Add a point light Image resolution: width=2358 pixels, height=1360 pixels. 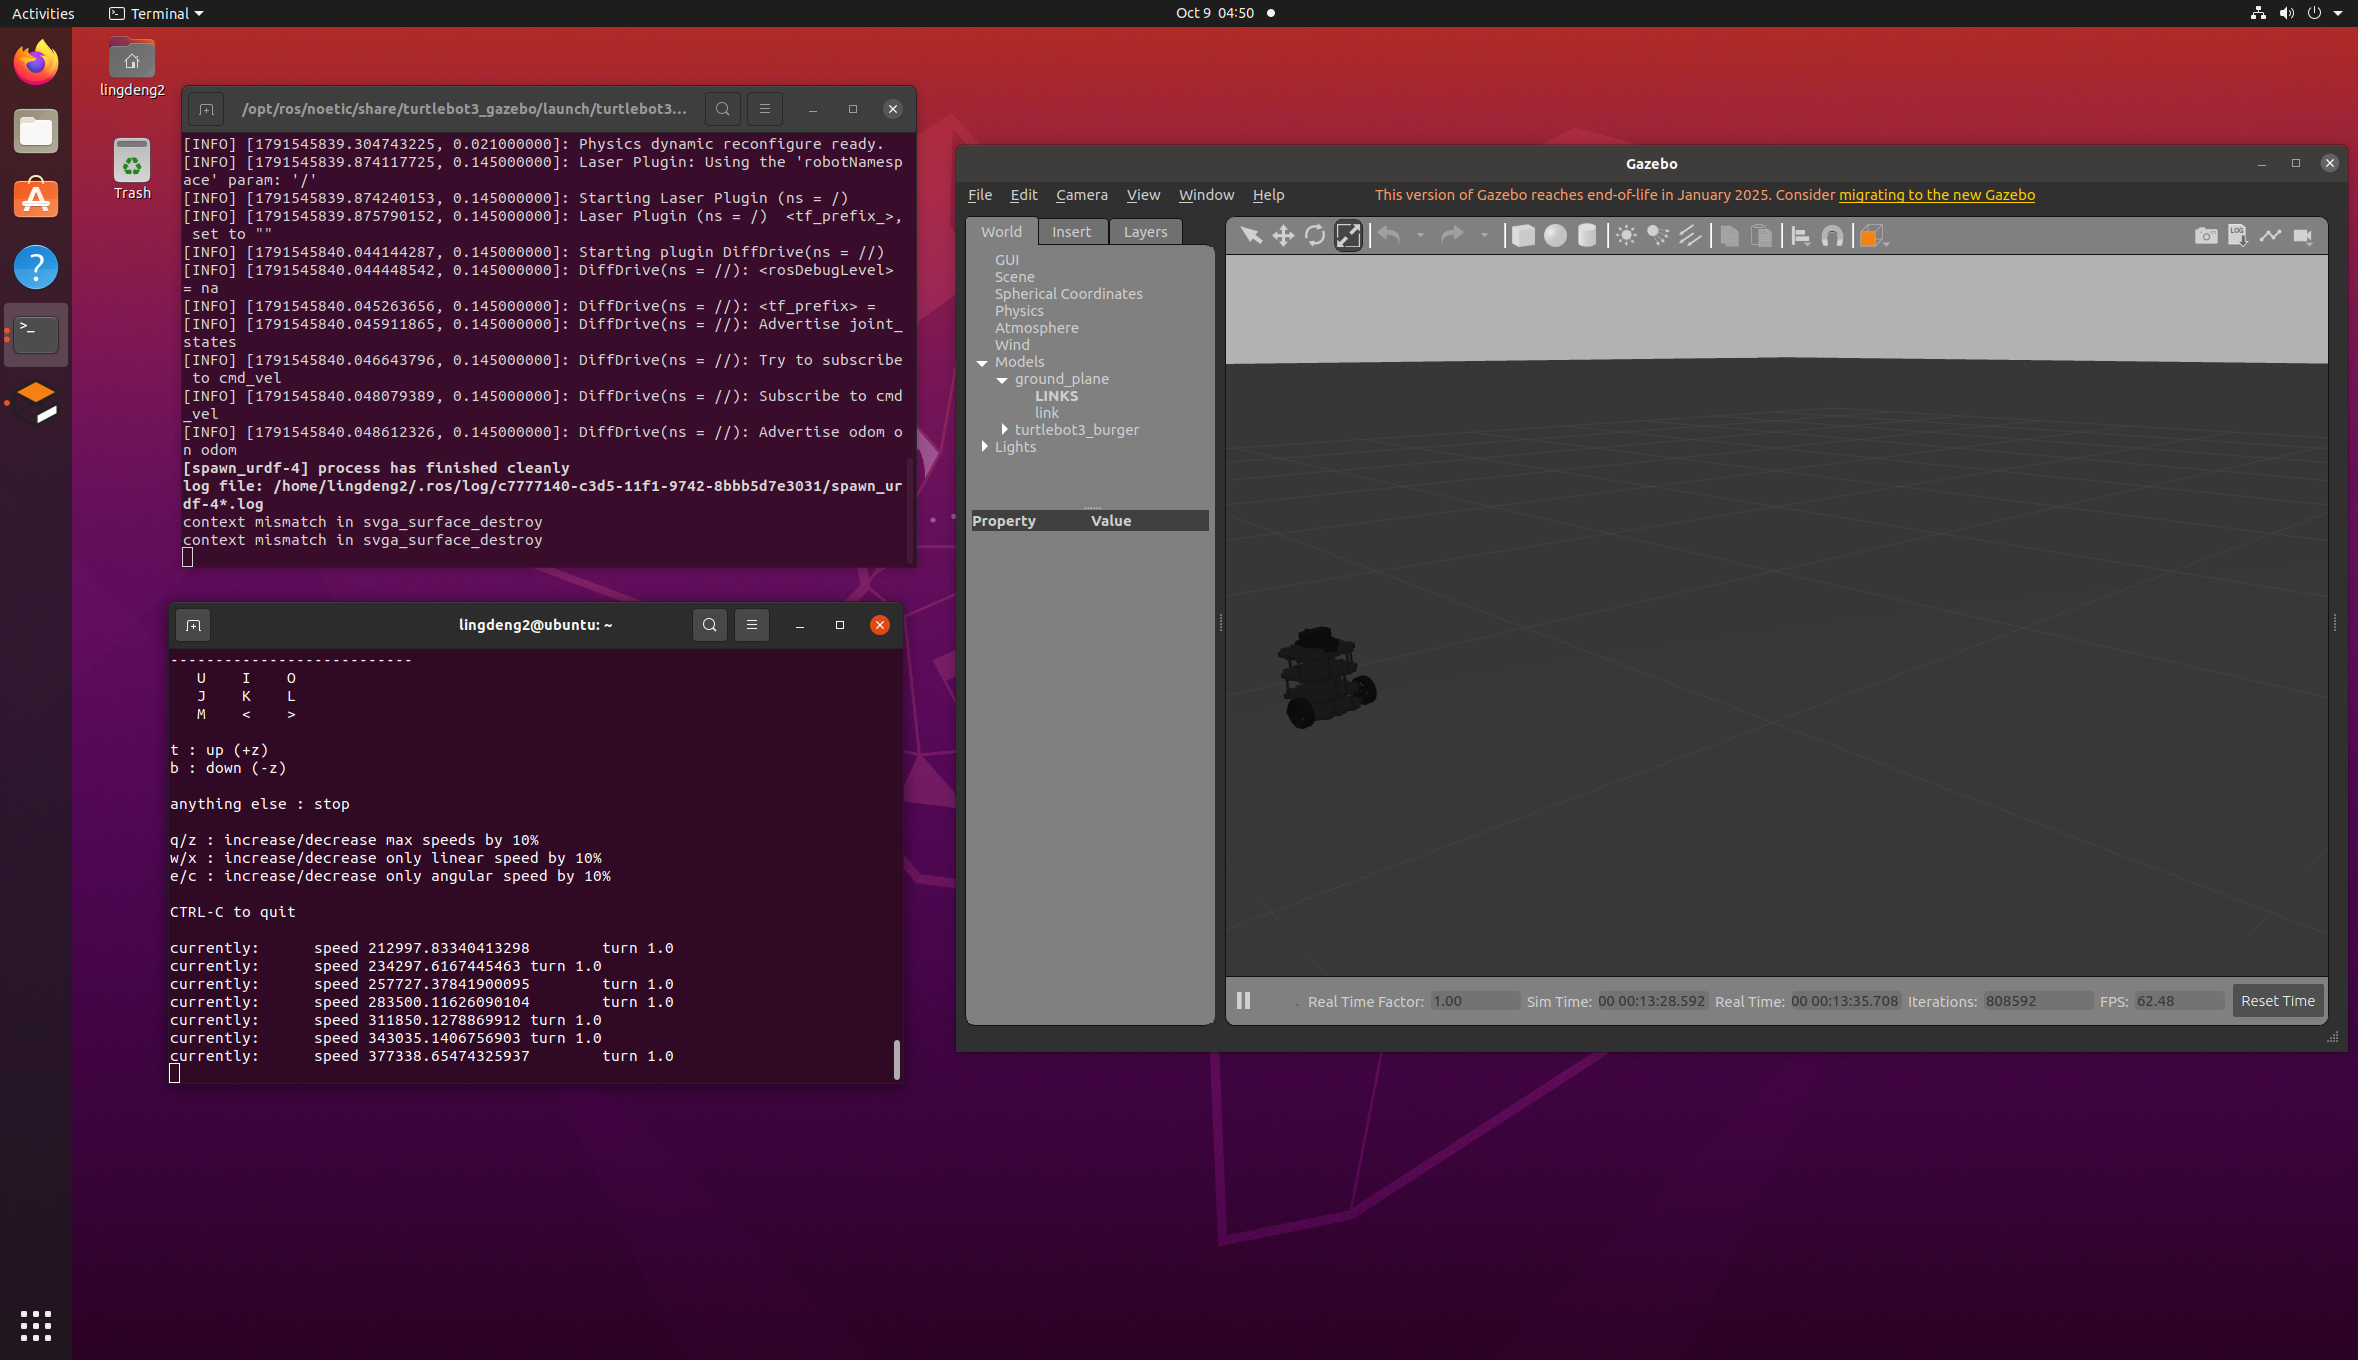[x=1626, y=236]
